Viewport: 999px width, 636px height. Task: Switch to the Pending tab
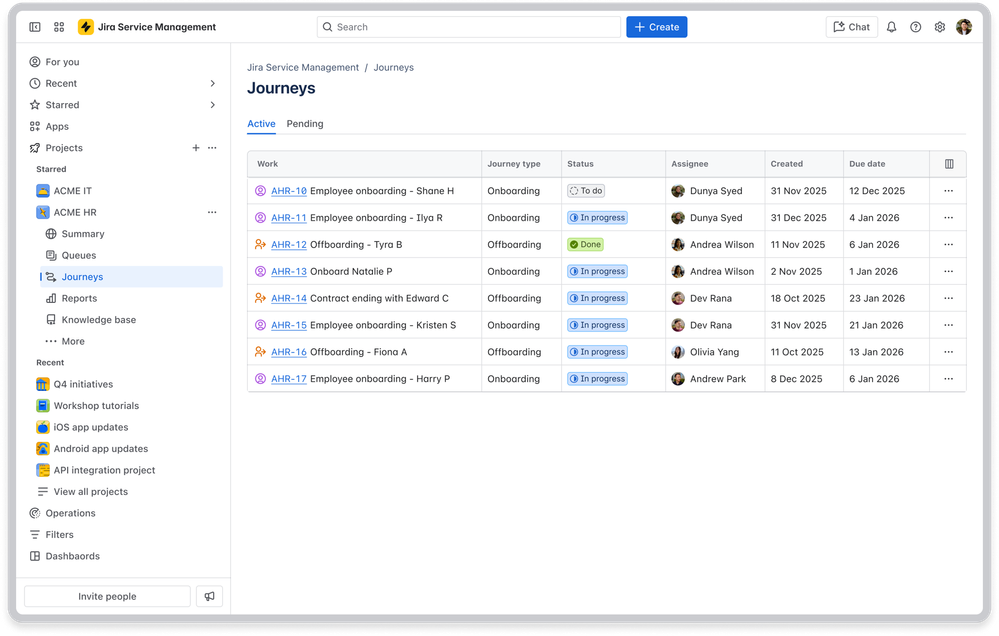(x=305, y=124)
